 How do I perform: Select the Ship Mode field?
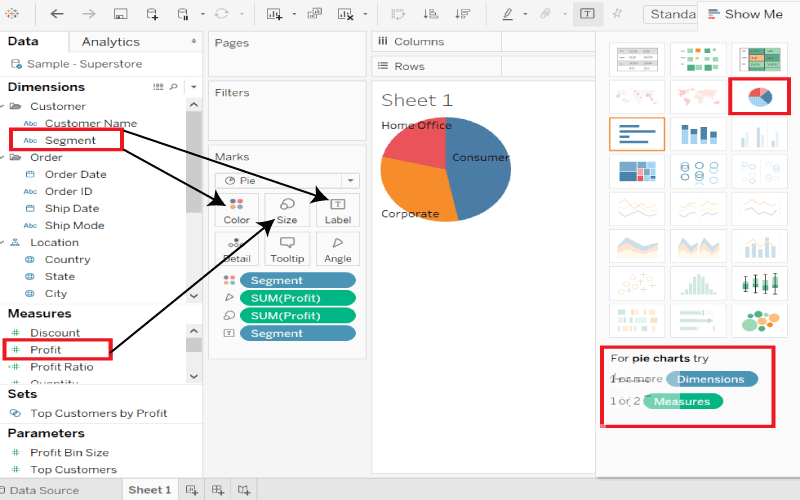pos(74,226)
